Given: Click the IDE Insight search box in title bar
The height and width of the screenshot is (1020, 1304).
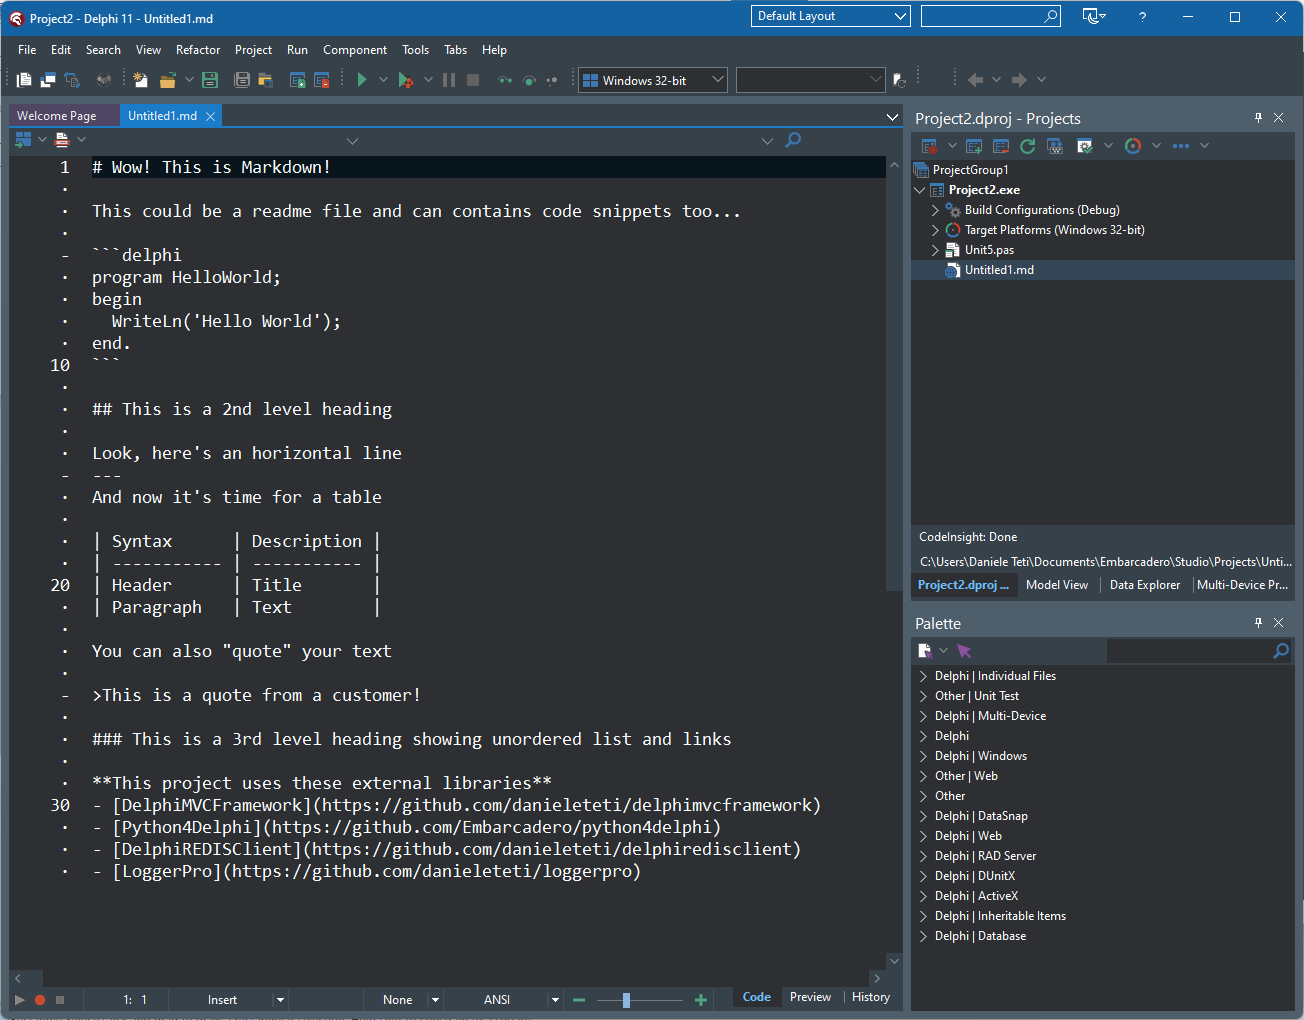Looking at the screenshot, I should [990, 16].
